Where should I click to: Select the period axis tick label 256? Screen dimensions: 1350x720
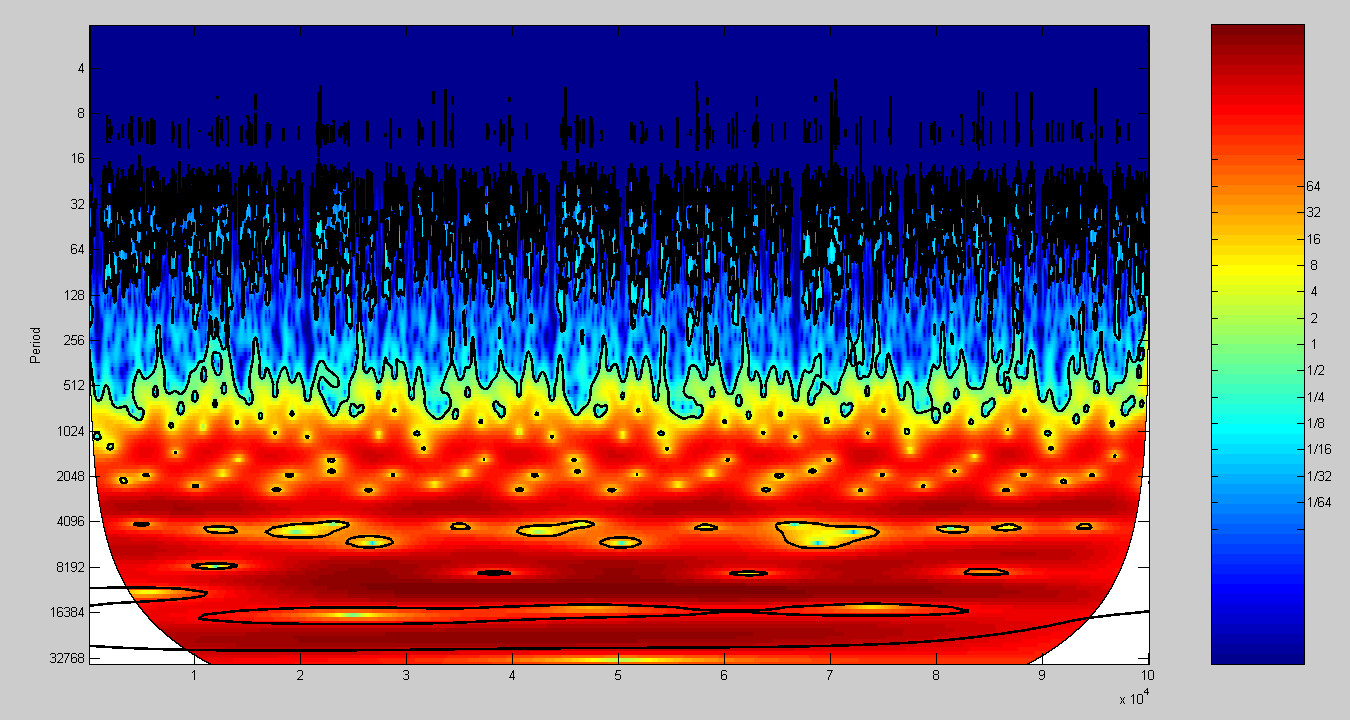[x=75, y=341]
